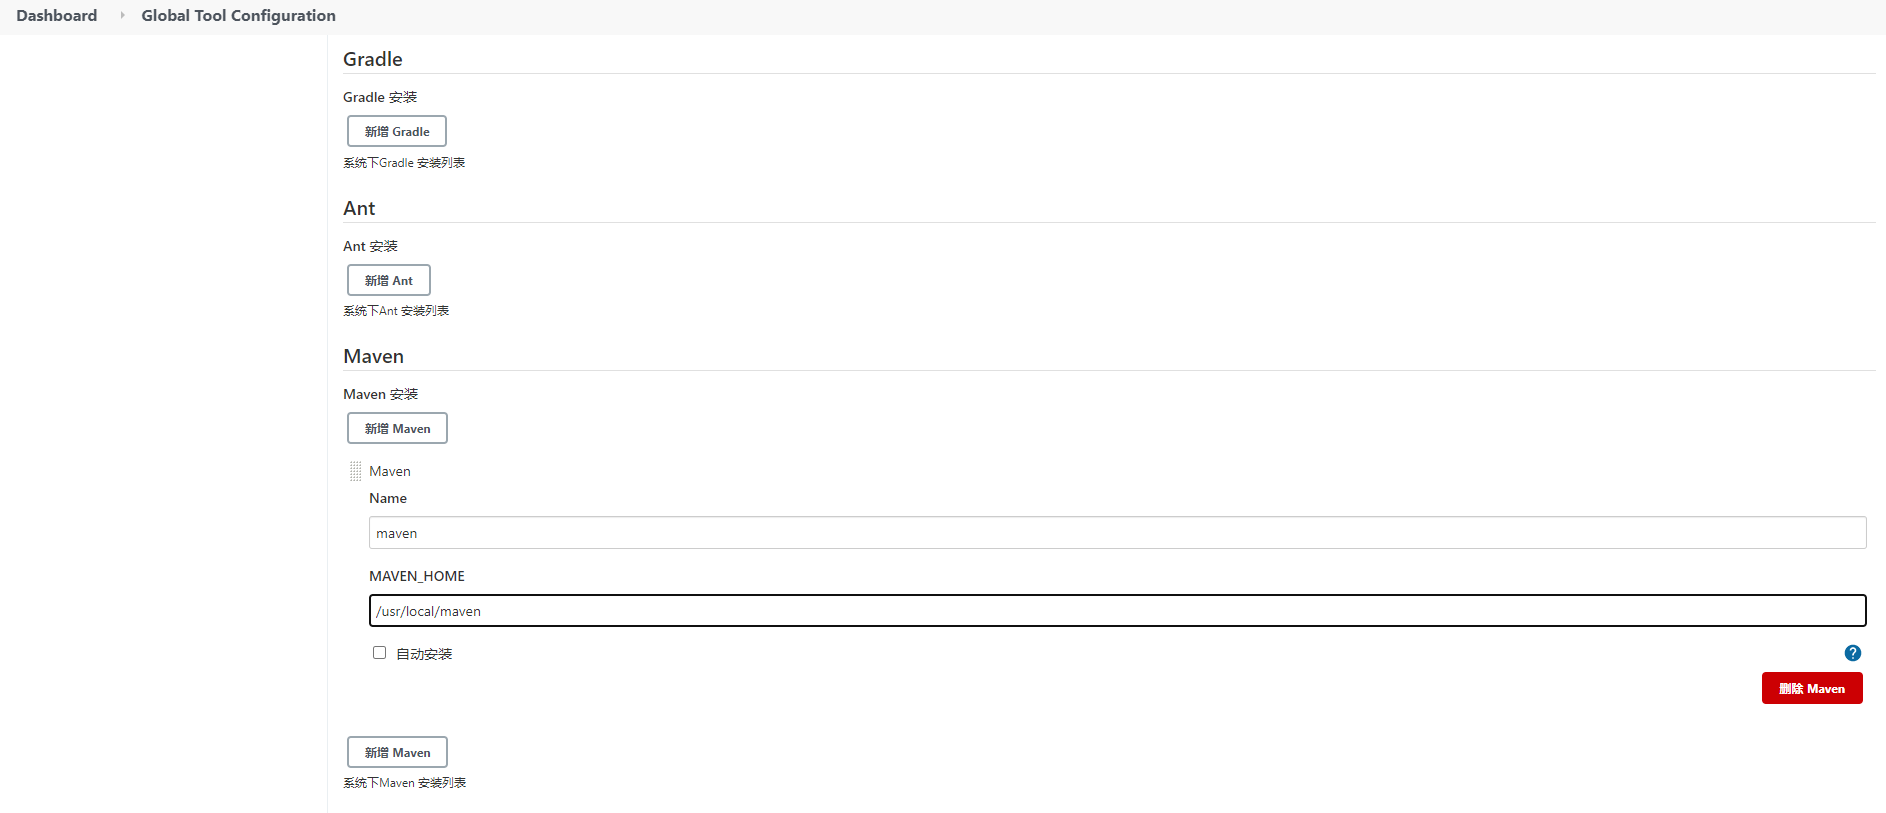The width and height of the screenshot is (1886, 813).
Task: Click the 系统下Gradle 安装列表 description text
Action: 404,163
